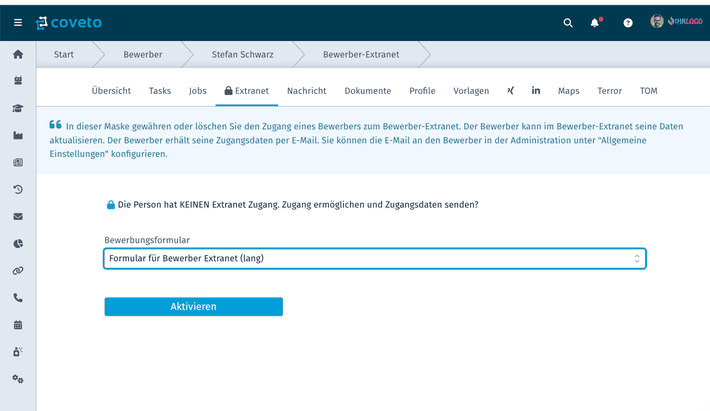The width and height of the screenshot is (710, 411).
Task: Open the notifications bell
Action: click(x=595, y=23)
